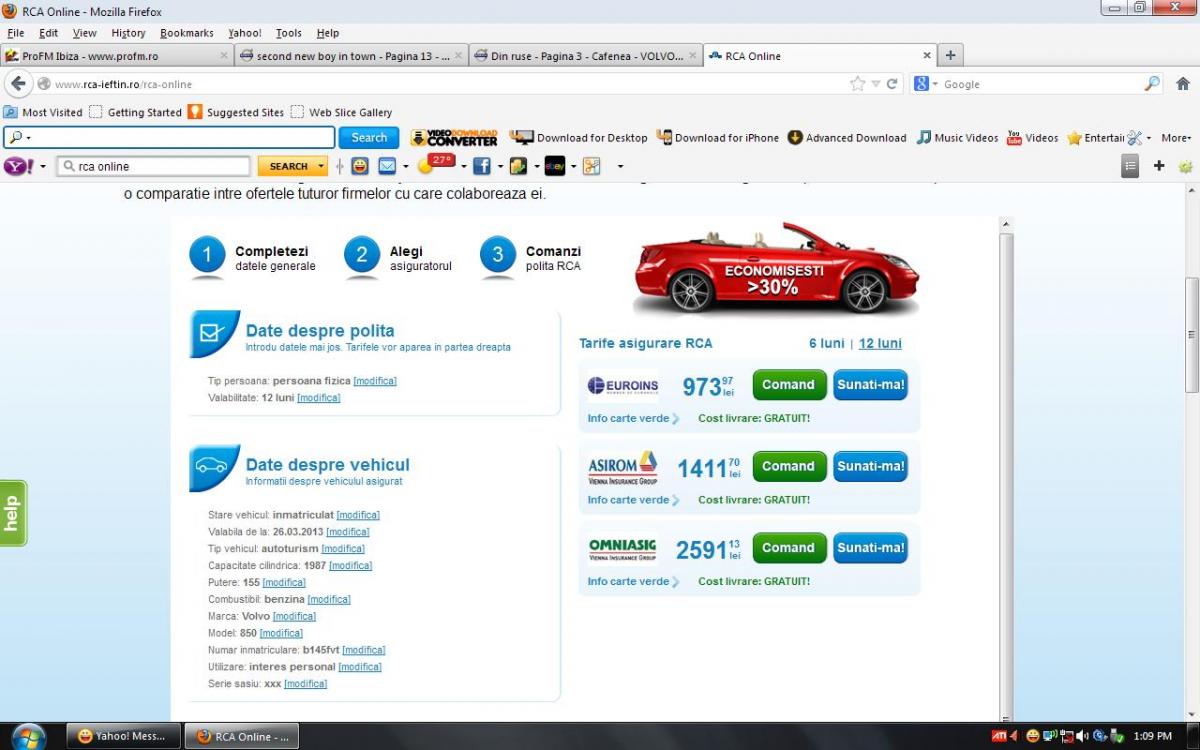Click the green help side tab
The width and height of the screenshot is (1200, 750).
13,513
